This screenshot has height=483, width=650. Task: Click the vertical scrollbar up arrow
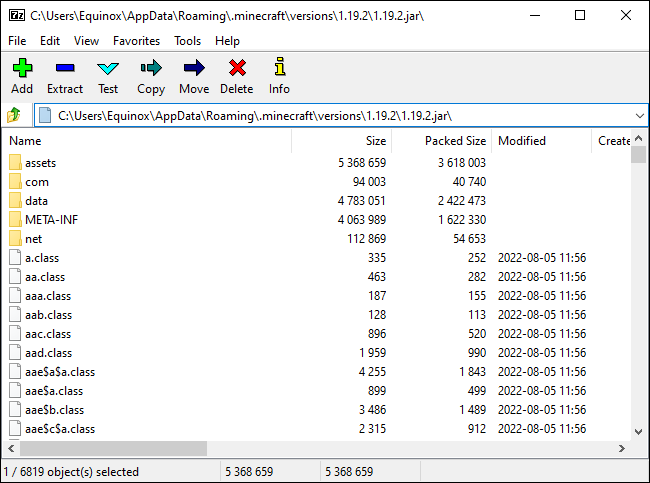(639, 138)
